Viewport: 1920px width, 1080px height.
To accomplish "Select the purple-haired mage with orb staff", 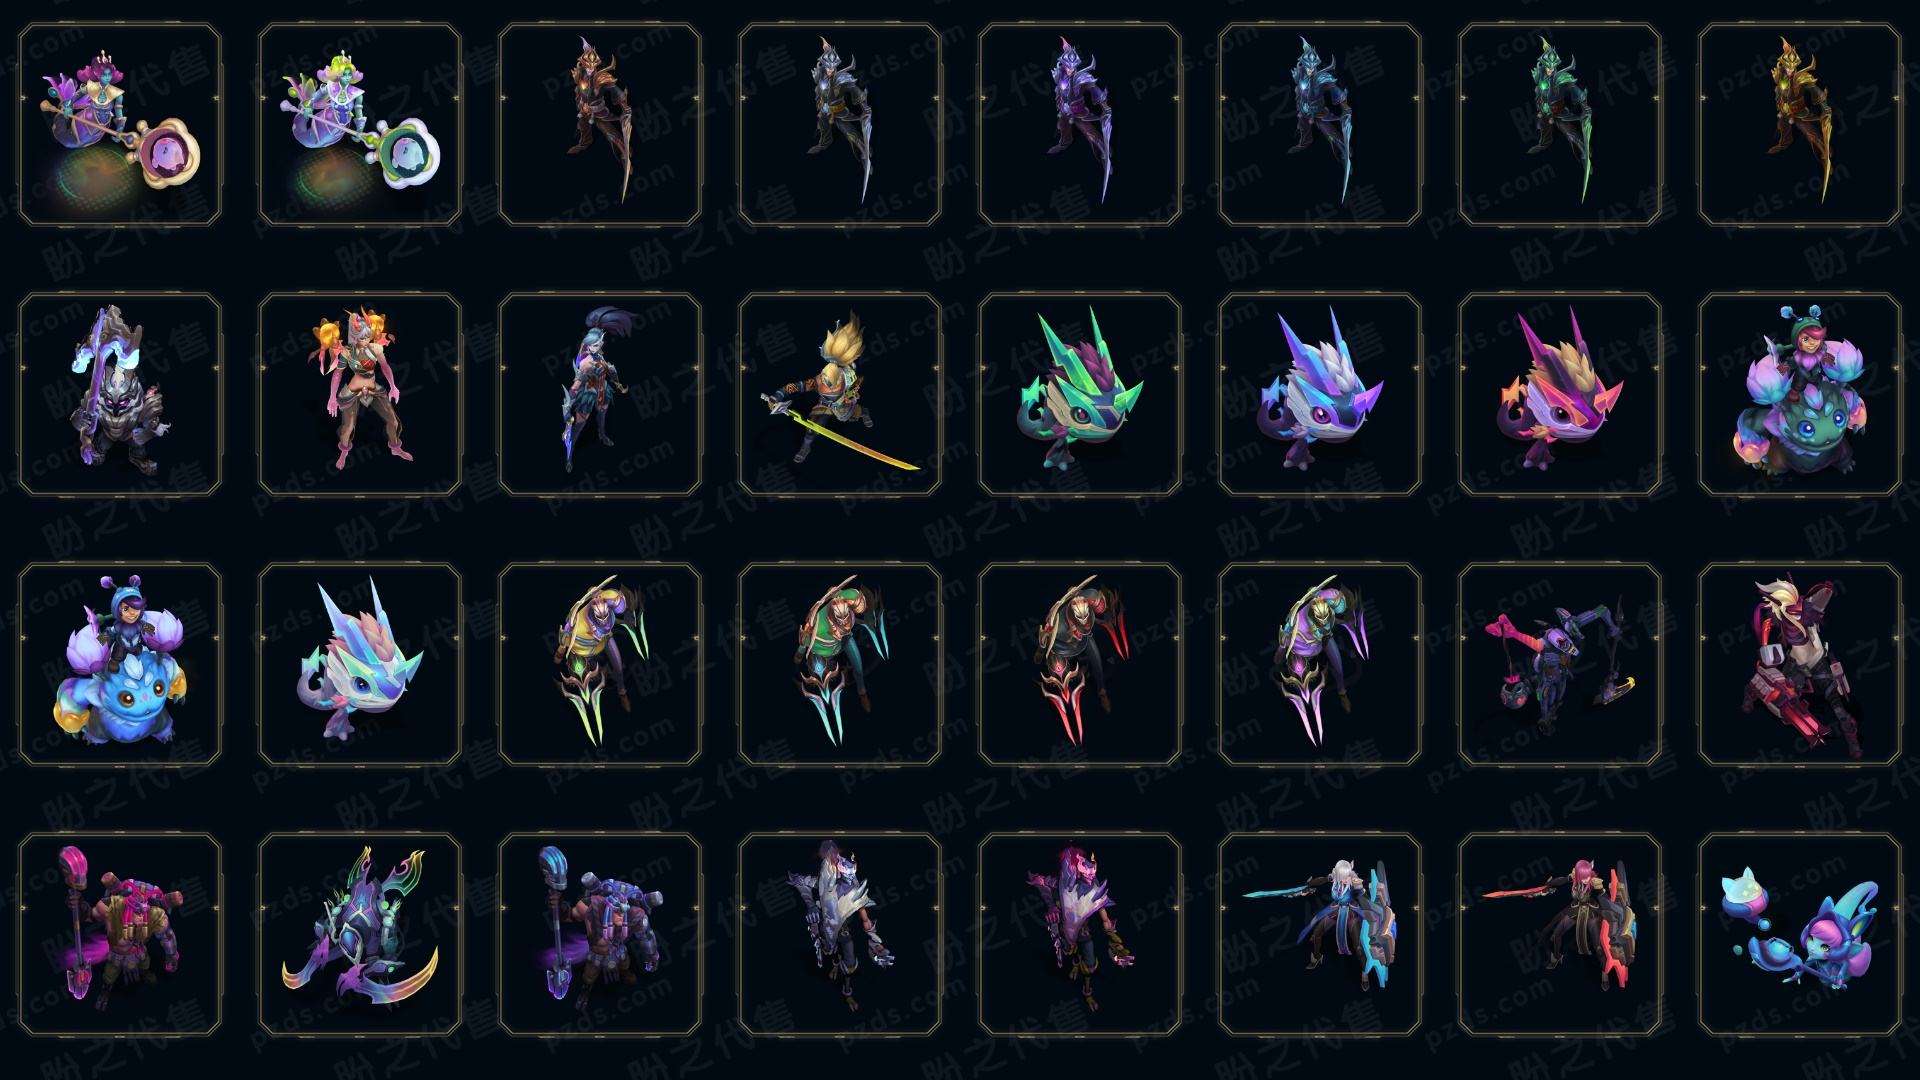I will [x=120, y=124].
